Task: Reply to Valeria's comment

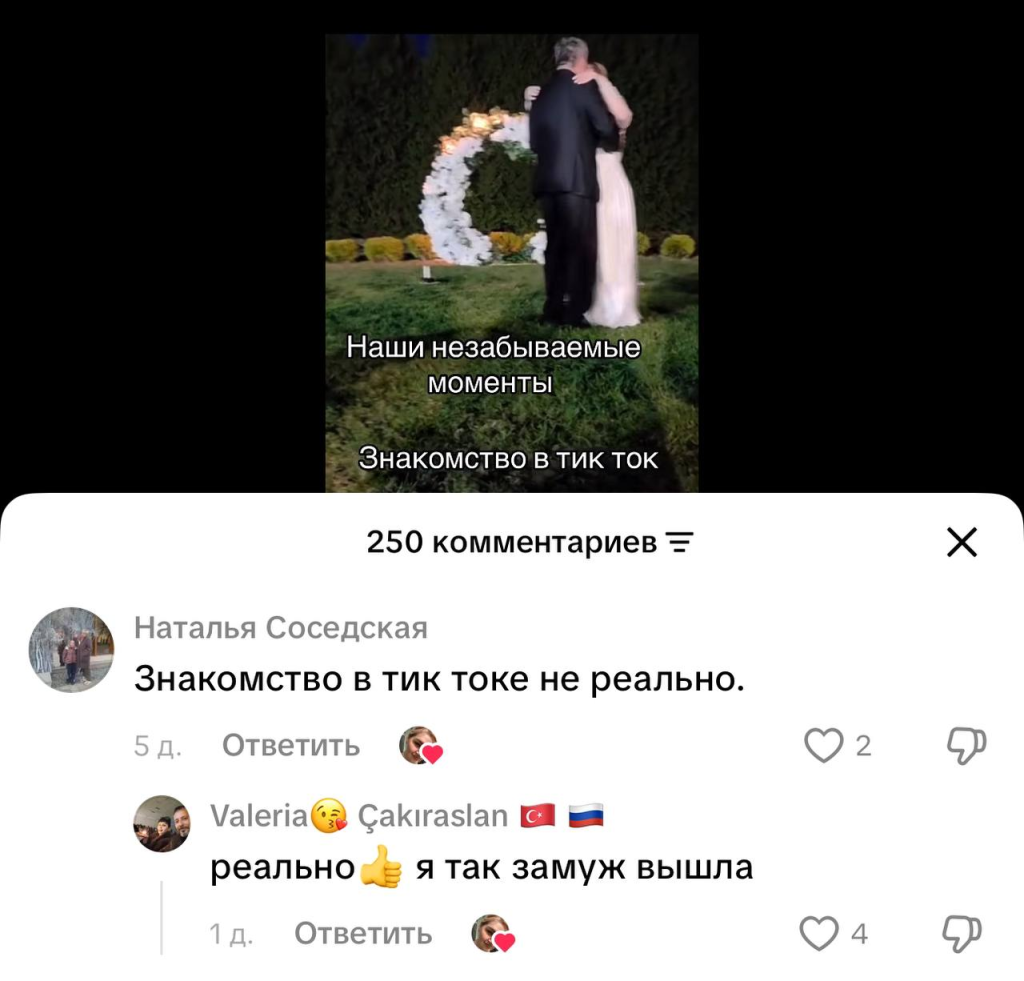Action: pyautogui.click(x=363, y=933)
